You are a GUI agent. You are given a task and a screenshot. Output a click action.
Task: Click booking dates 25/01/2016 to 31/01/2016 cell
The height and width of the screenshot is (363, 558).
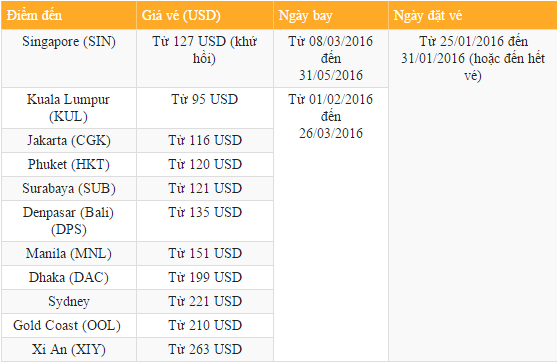tap(473, 195)
